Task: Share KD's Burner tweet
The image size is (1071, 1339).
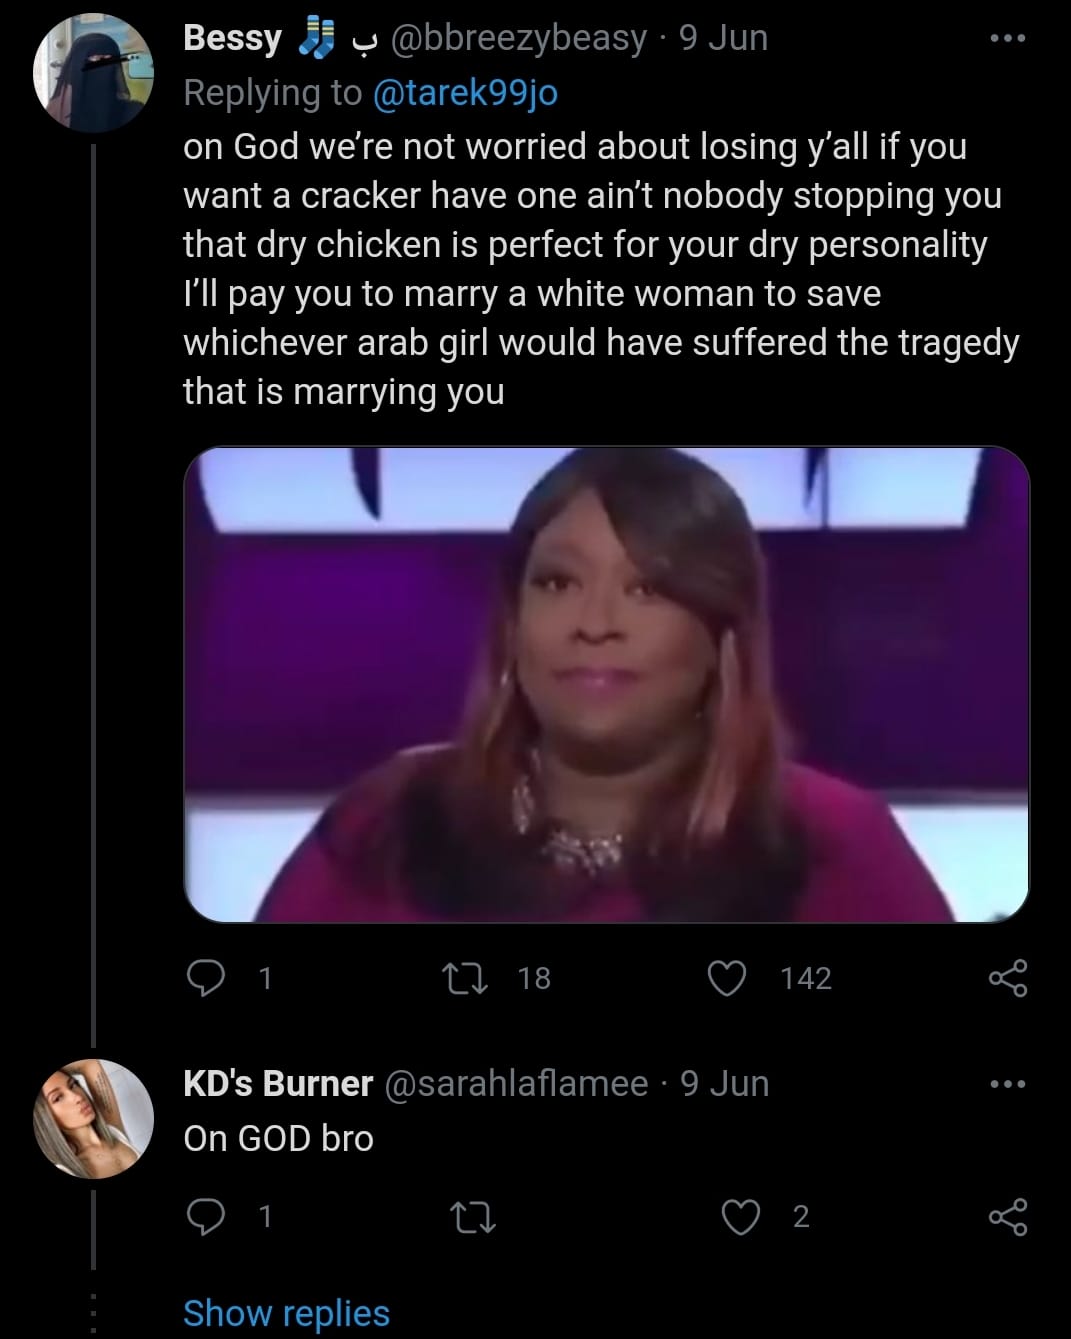Action: pyautogui.click(x=1007, y=1216)
